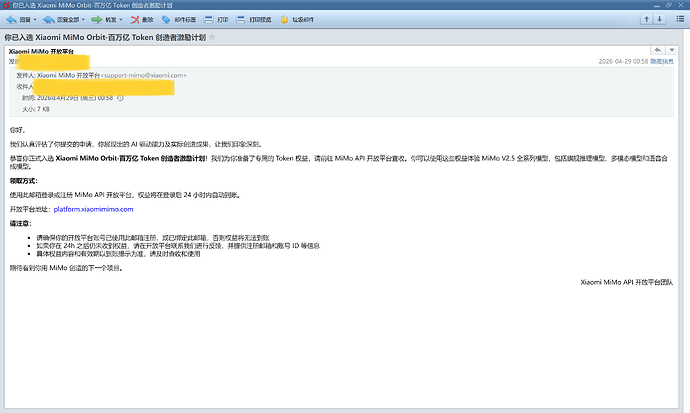690x413 pixels.
Task: Open the platform.xiaomimimo.com link
Action: (x=93, y=209)
